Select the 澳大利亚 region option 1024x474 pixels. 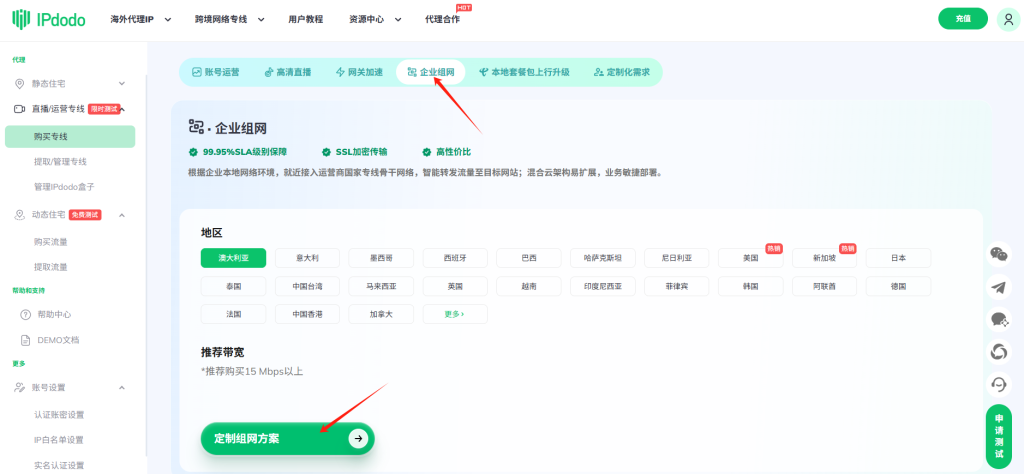point(233,258)
